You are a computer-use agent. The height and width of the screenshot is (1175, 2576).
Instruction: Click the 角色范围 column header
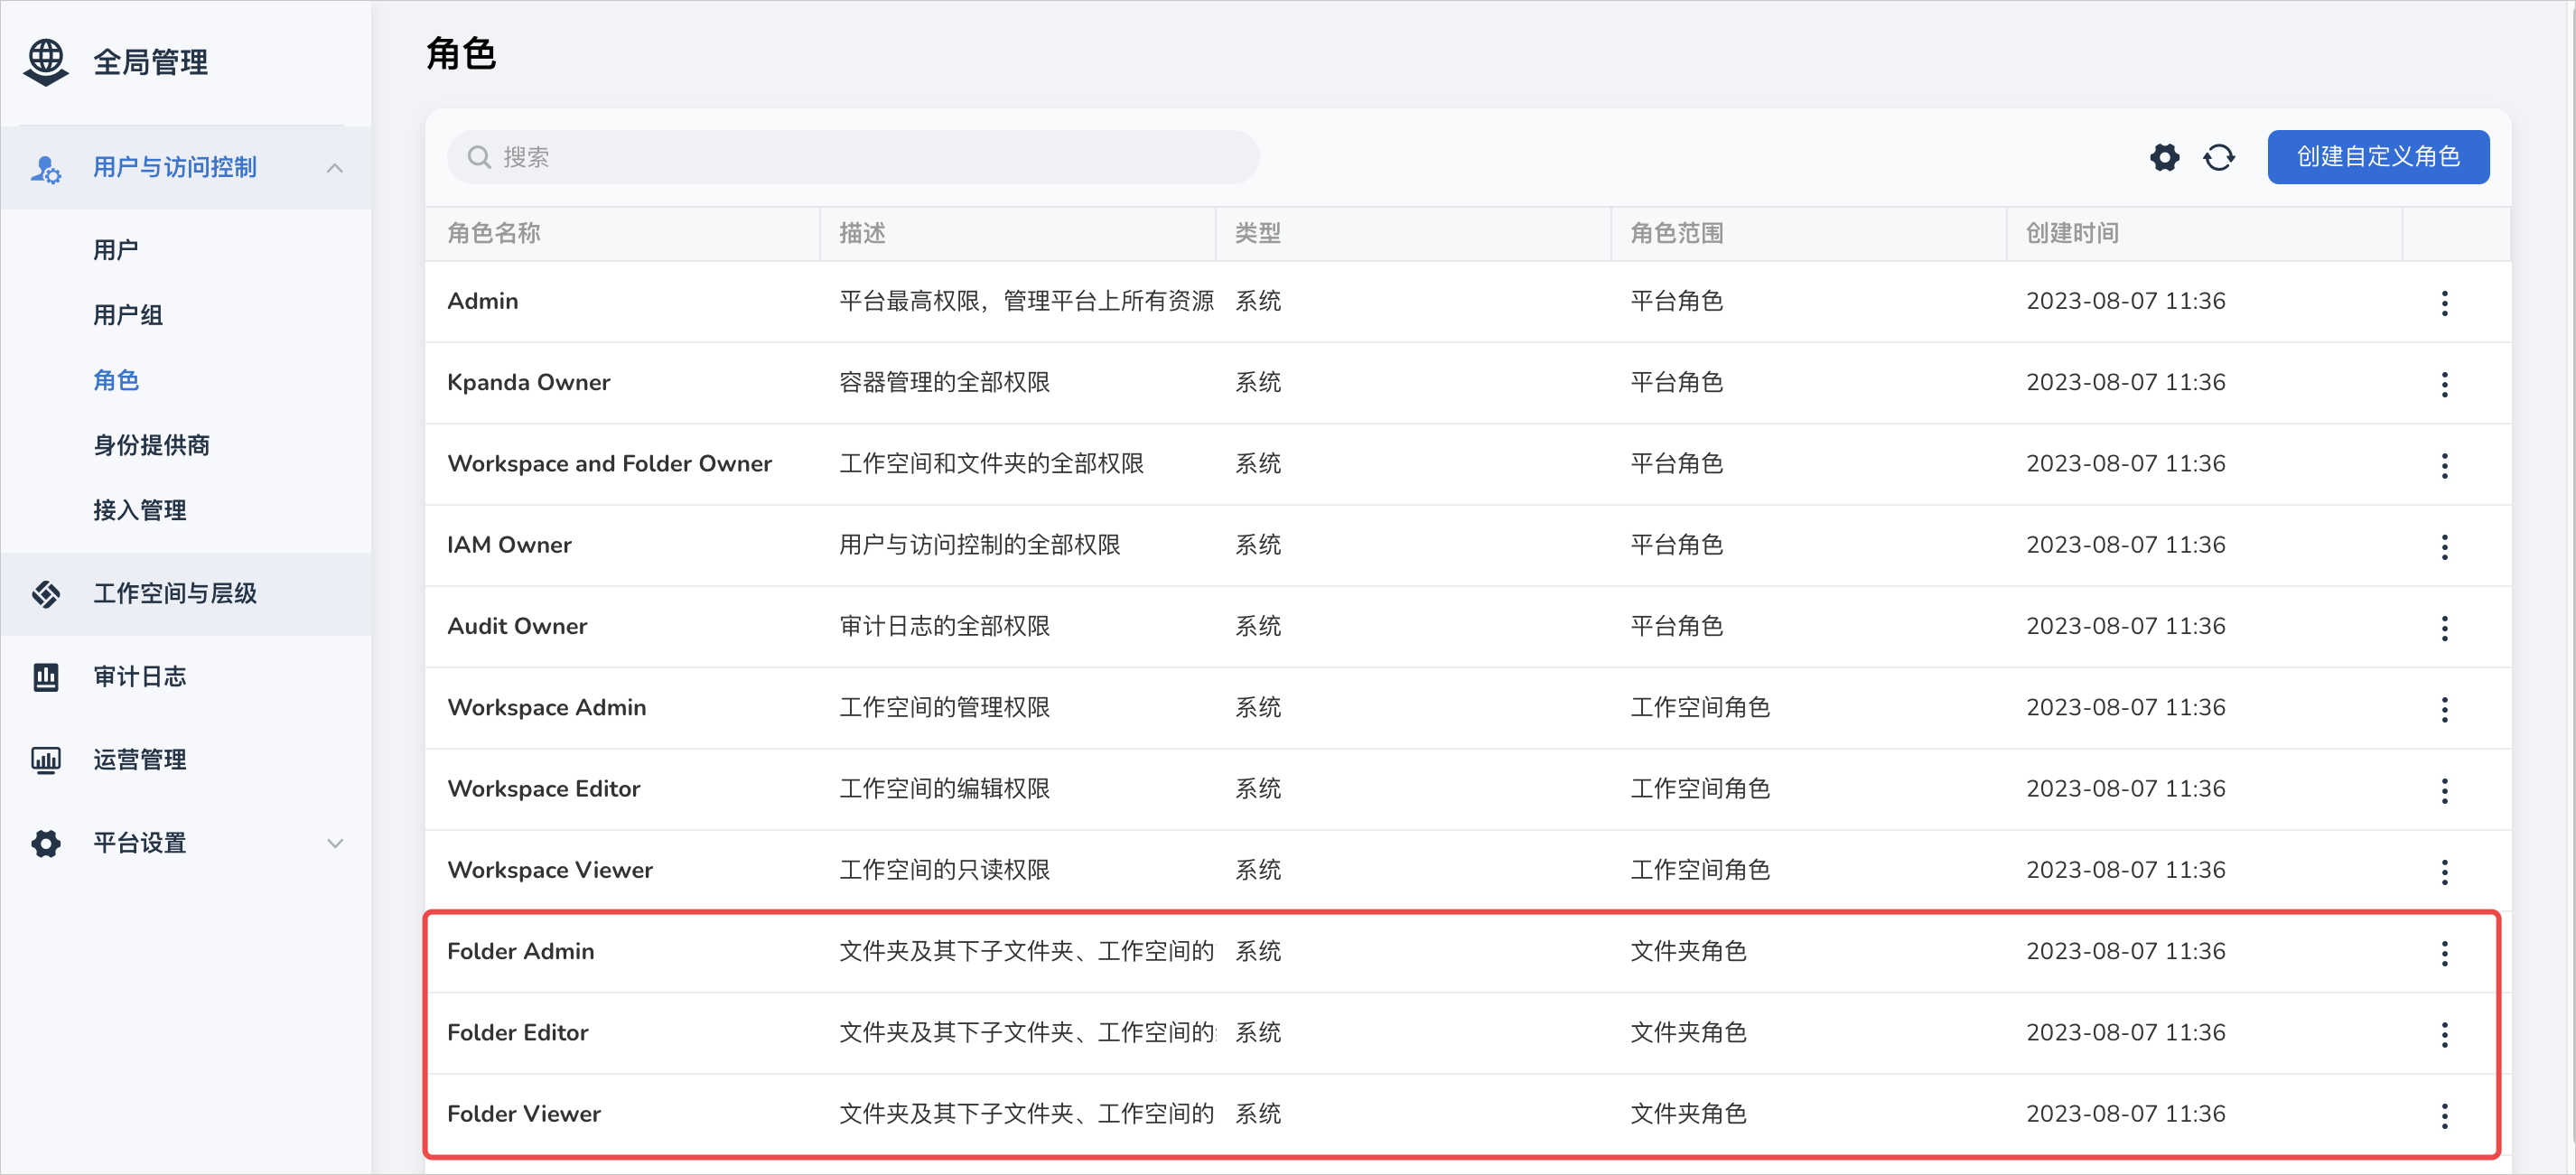coord(1677,233)
